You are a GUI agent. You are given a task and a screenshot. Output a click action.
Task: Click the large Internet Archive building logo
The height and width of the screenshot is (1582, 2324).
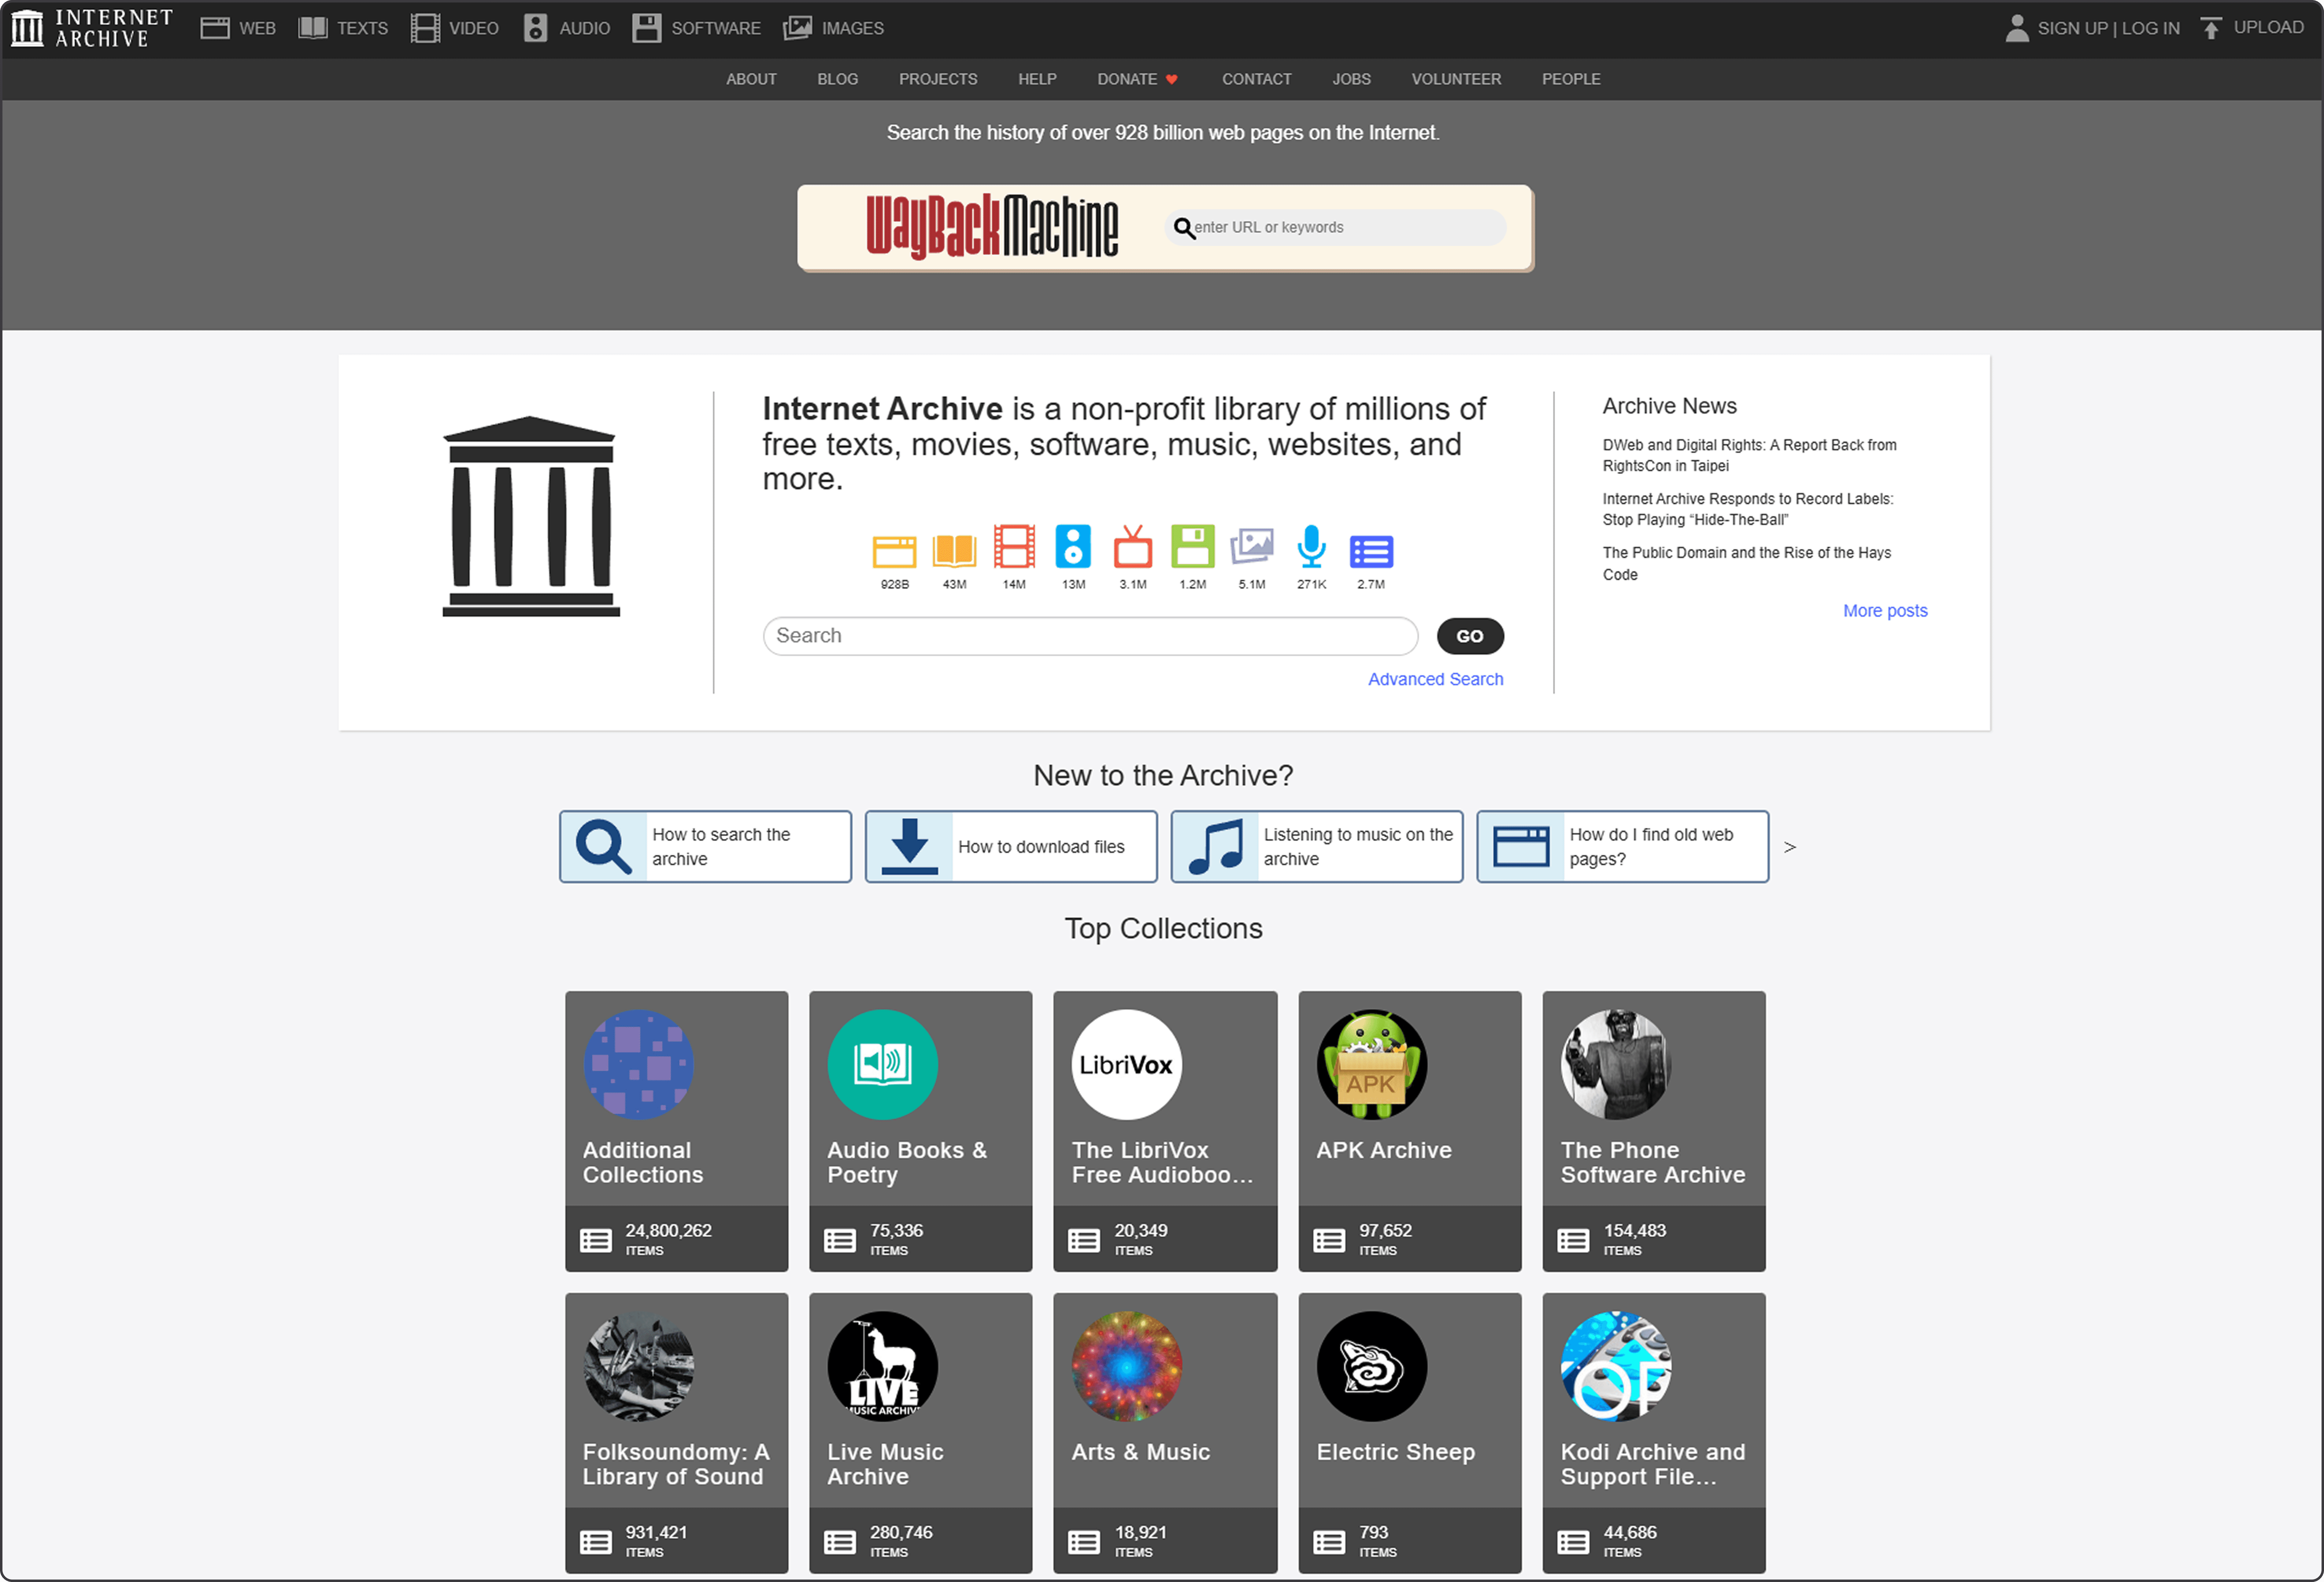point(531,516)
